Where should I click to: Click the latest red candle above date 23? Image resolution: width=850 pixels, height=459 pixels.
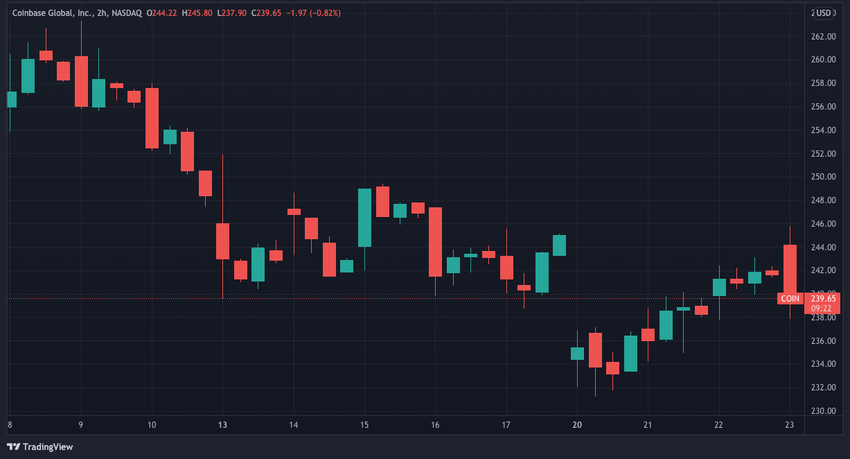[790, 271]
